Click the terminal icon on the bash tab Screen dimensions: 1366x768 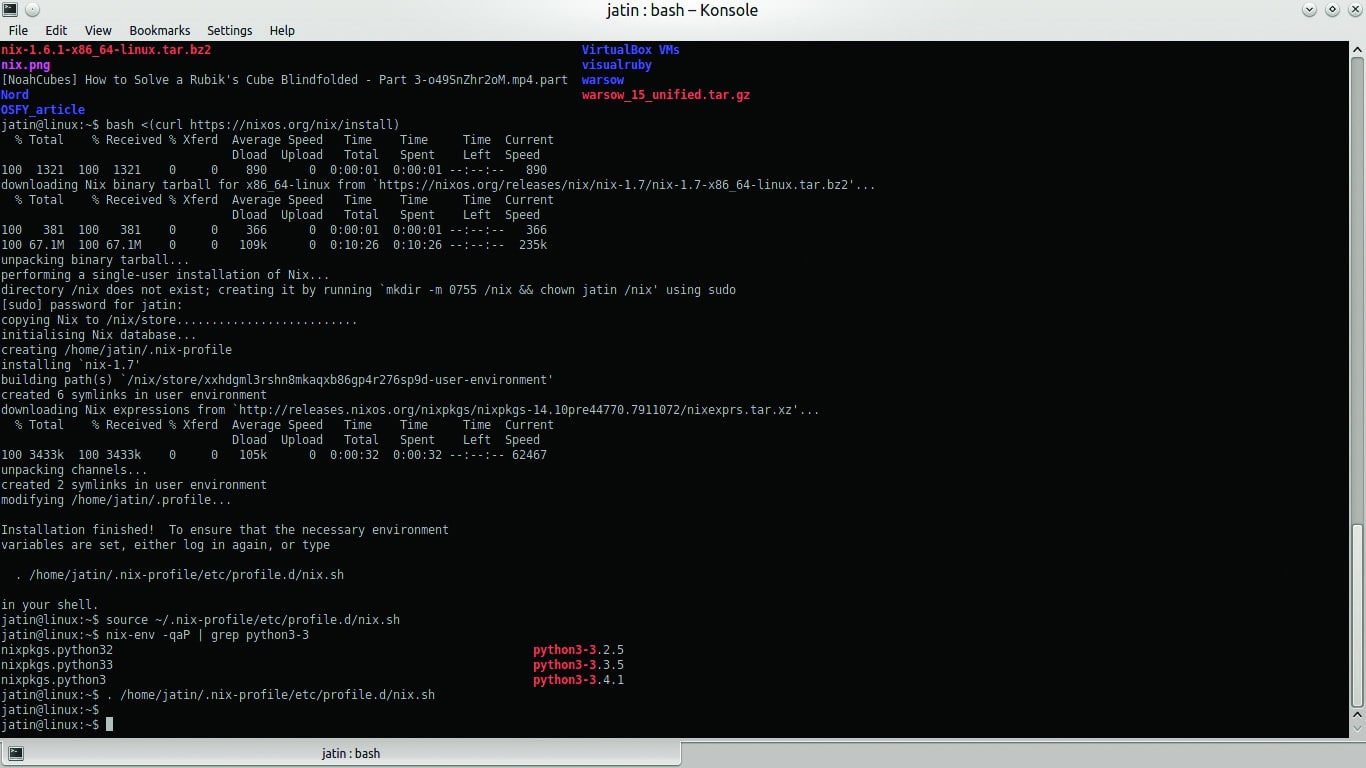[14, 753]
